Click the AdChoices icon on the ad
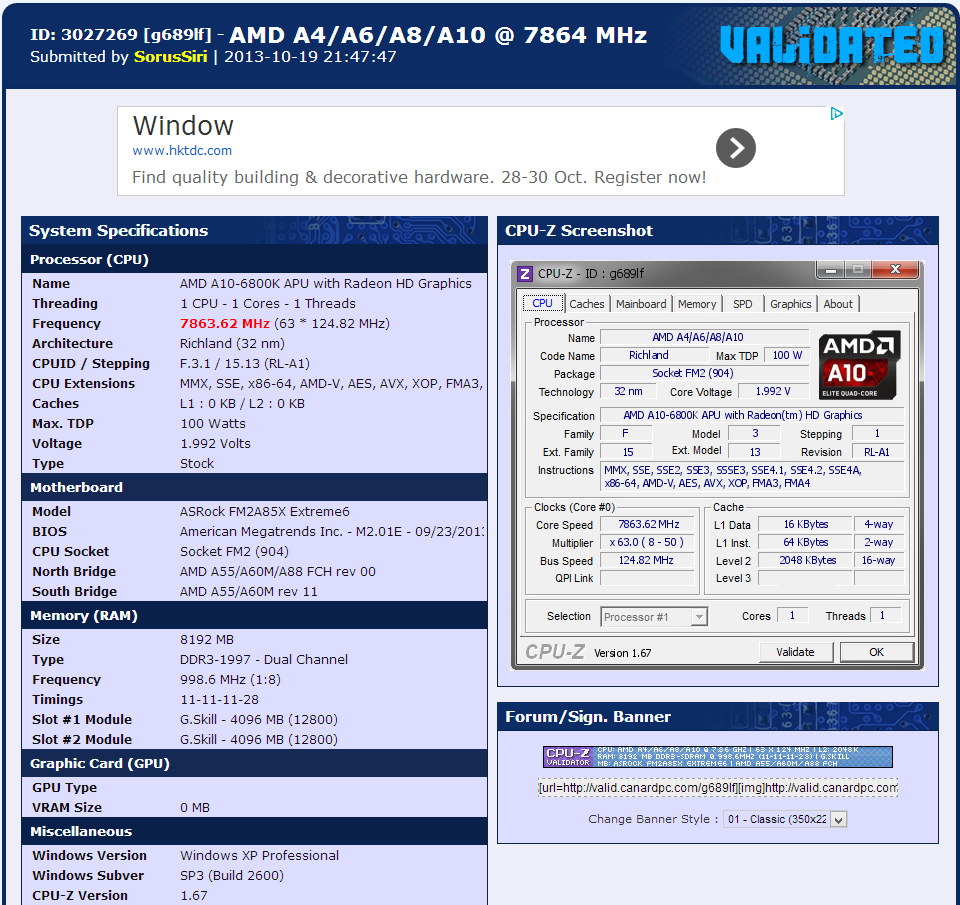This screenshot has height=905, width=960. tap(836, 114)
